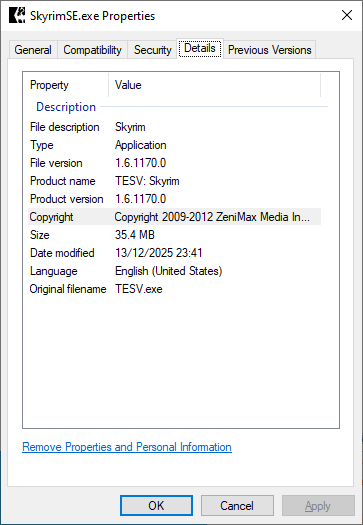
Task: Select the Security tab
Action: [x=152, y=50]
